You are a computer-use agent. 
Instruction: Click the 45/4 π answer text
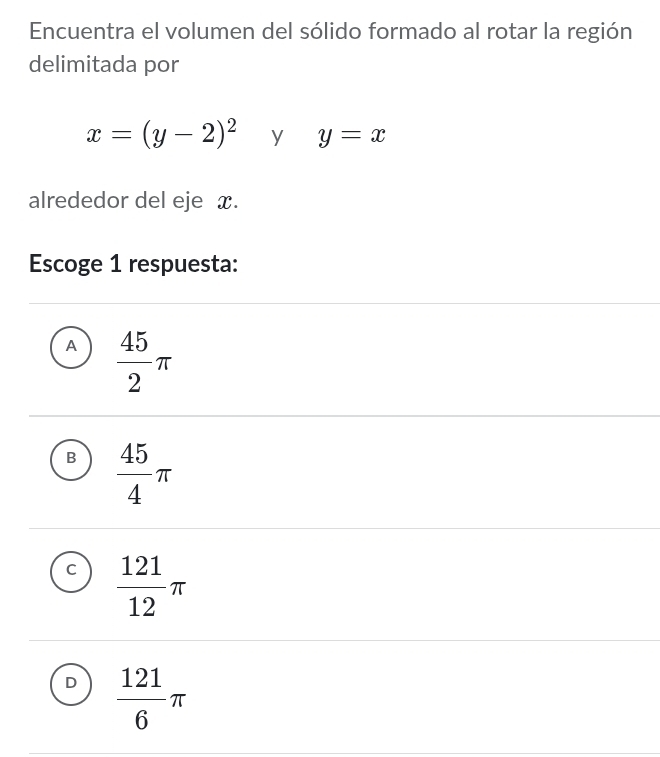coord(145,473)
